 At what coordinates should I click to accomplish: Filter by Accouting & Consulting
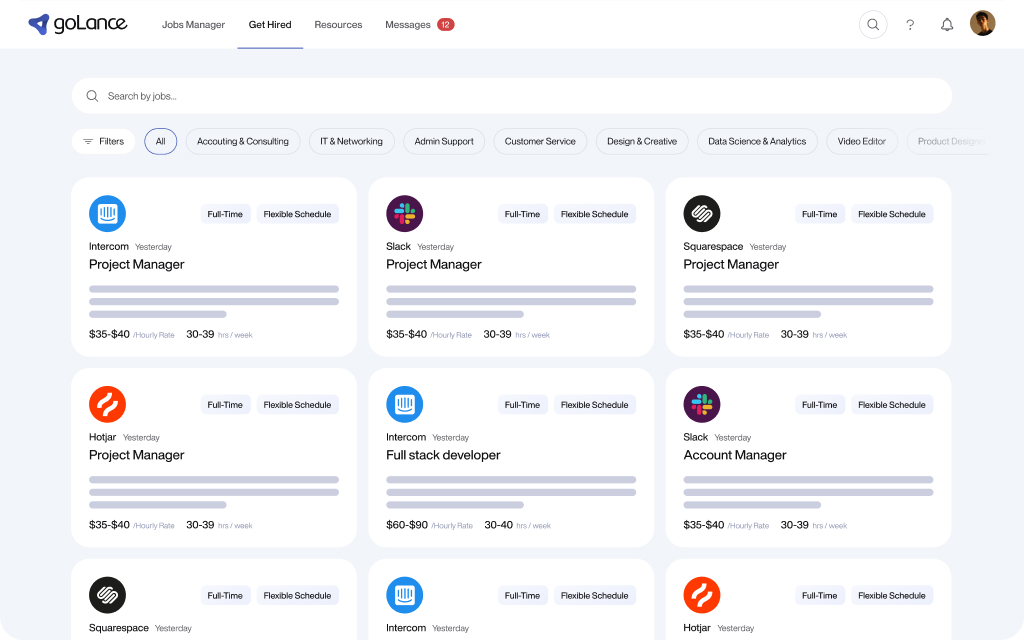[243, 141]
